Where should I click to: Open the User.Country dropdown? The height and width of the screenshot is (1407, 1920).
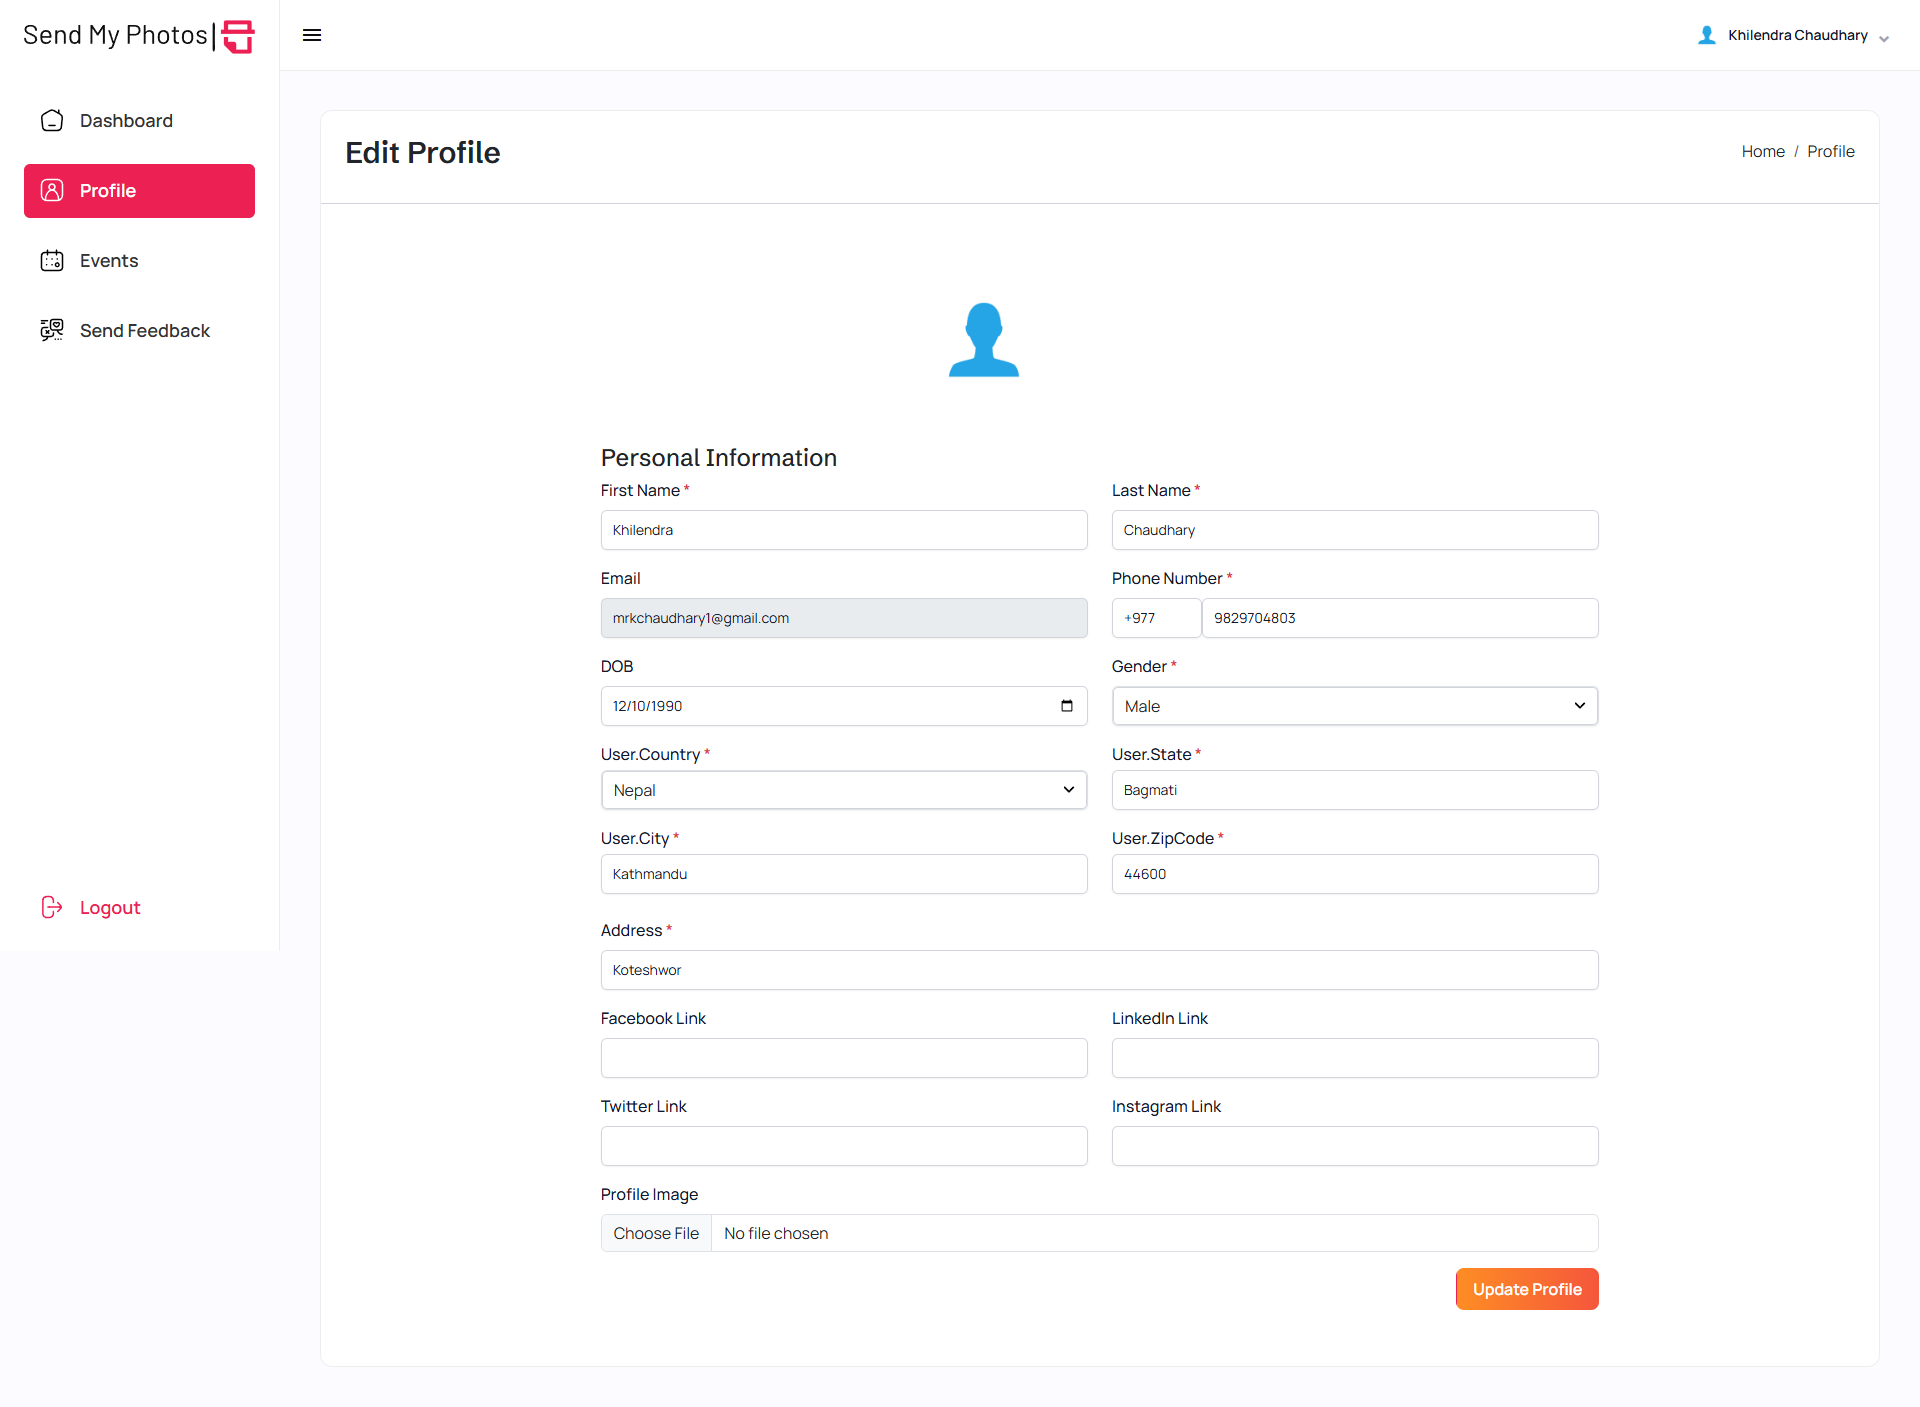click(843, 790)
